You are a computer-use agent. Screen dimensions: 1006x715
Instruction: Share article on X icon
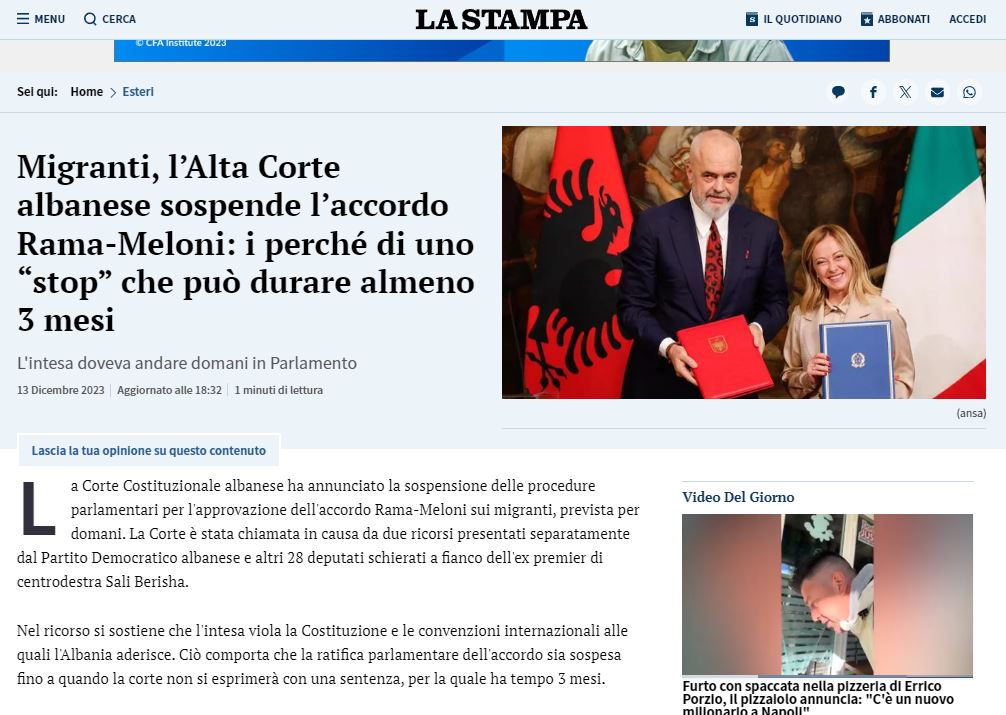click(x=905, y=92)
